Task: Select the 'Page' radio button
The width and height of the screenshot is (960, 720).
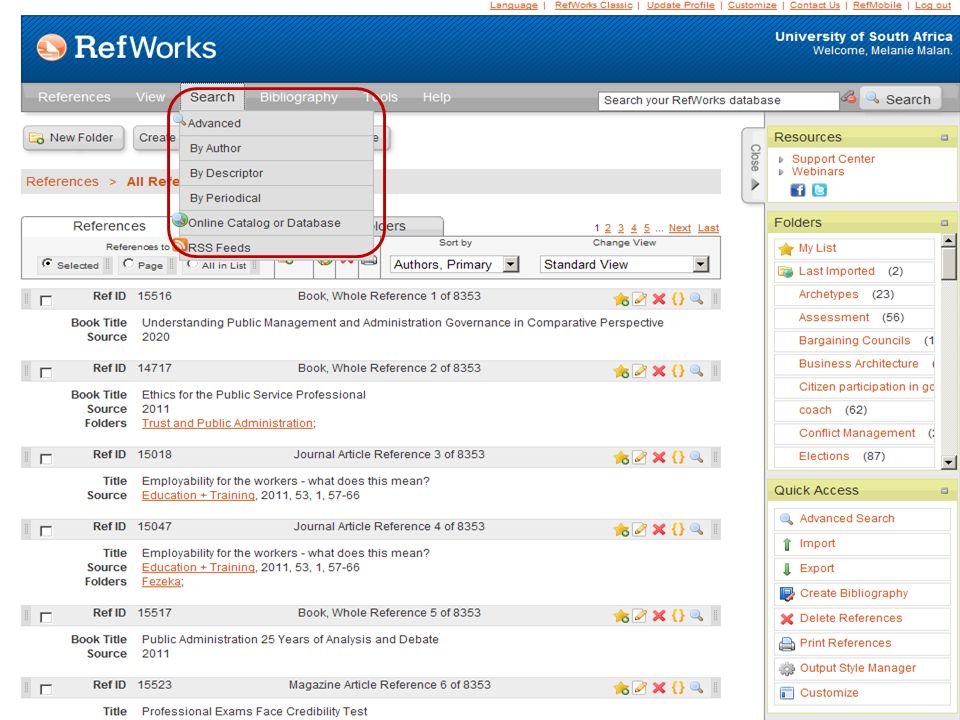Action: pos(128,264)
